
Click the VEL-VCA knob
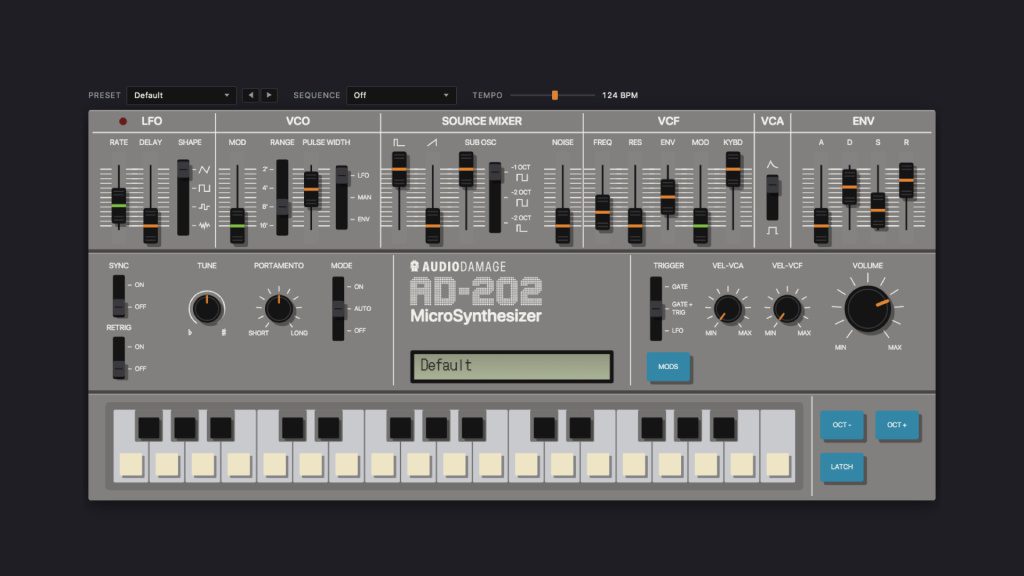728,308
